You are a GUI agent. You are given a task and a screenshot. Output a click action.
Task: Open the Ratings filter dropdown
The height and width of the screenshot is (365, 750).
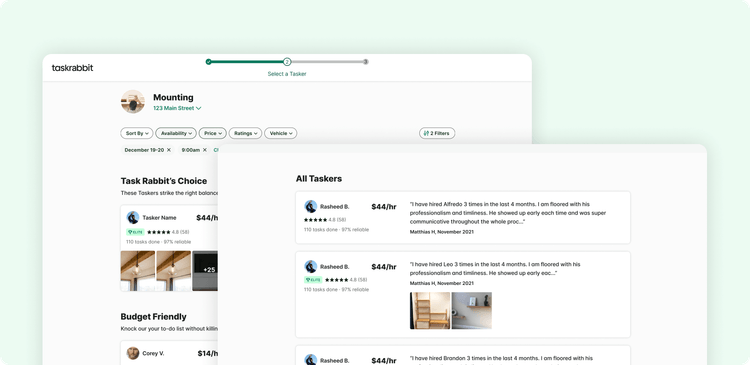coord(245,133)
